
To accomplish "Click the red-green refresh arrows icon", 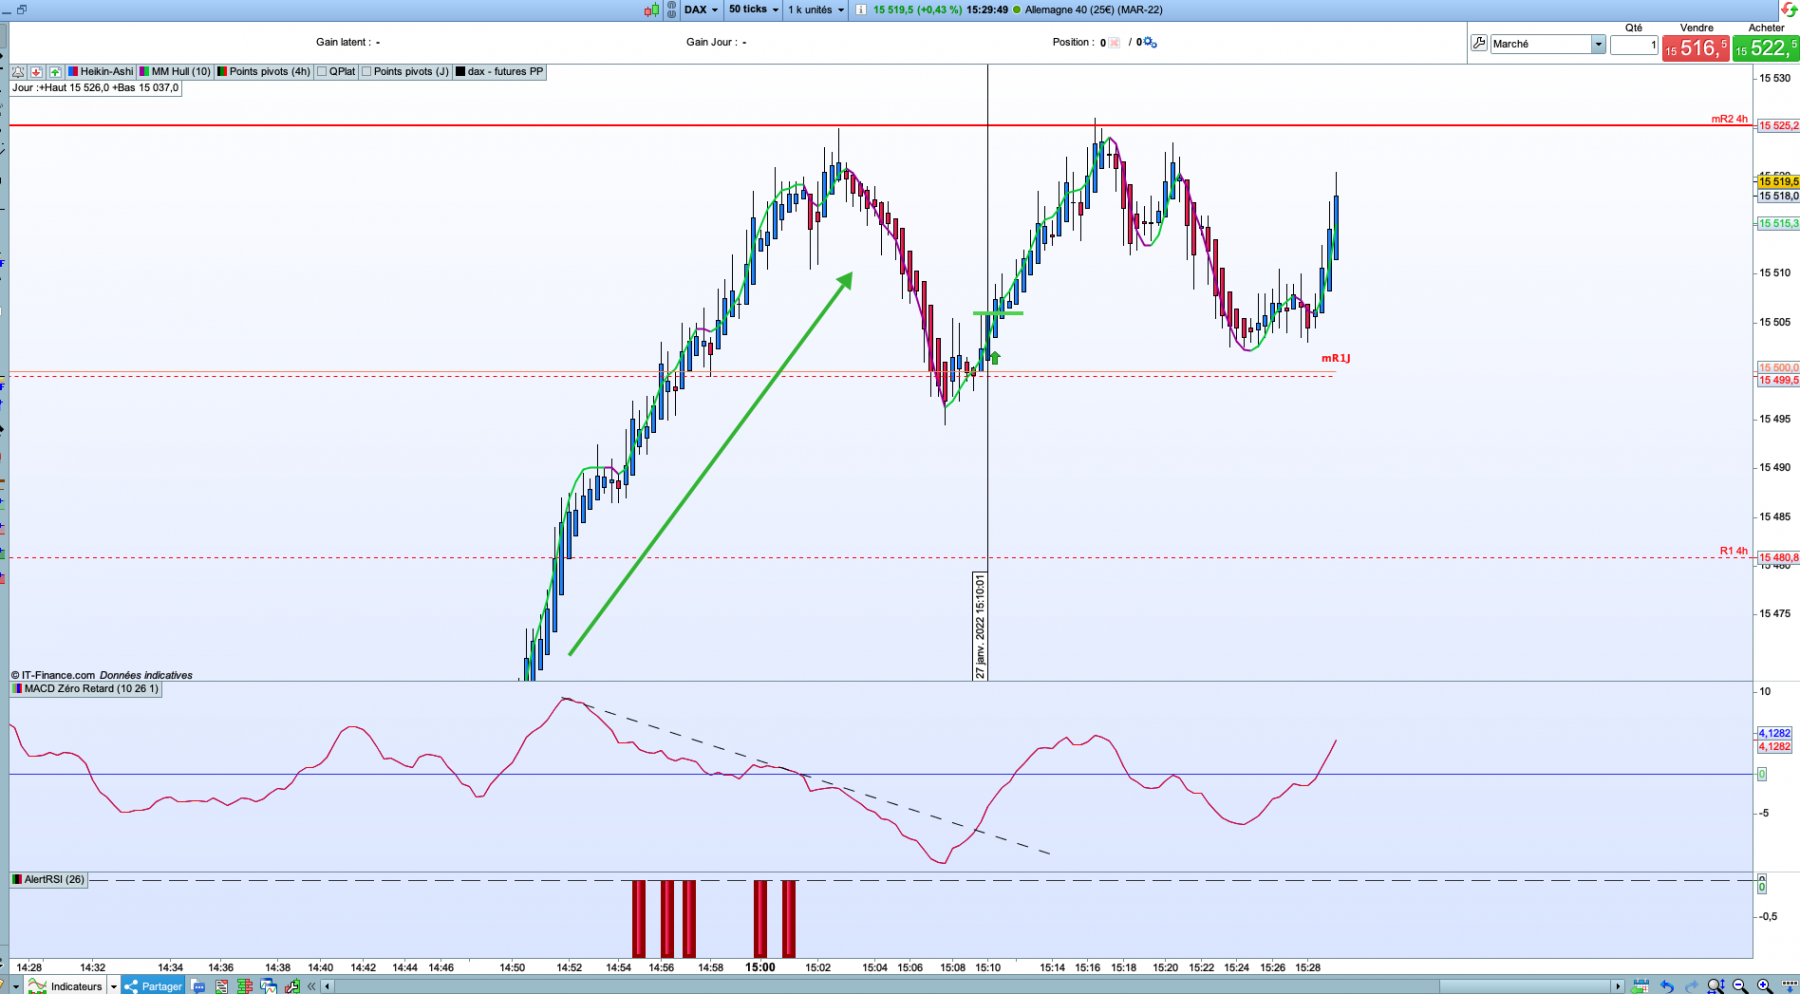I will (1789, 9).
